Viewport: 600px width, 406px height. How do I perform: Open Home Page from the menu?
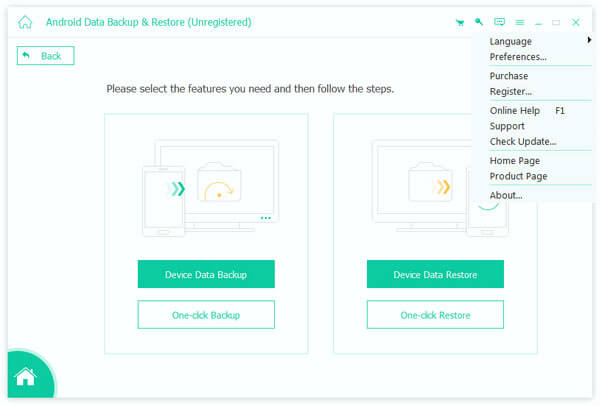pyautogui.click(x=515, y=161)
